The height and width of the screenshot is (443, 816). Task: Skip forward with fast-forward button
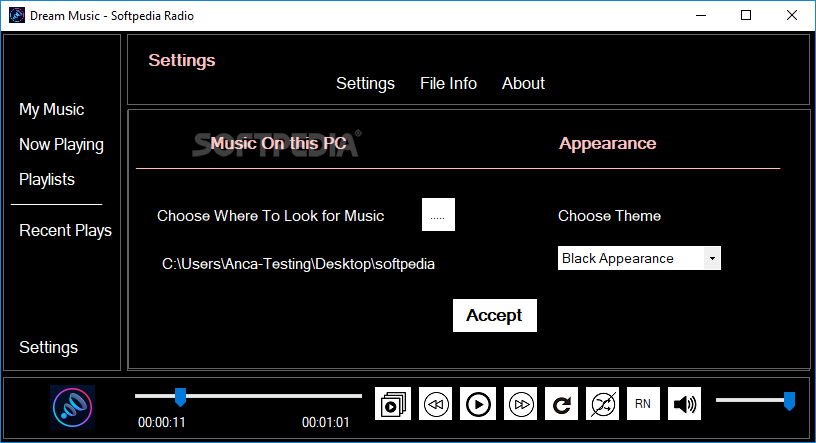521,403
